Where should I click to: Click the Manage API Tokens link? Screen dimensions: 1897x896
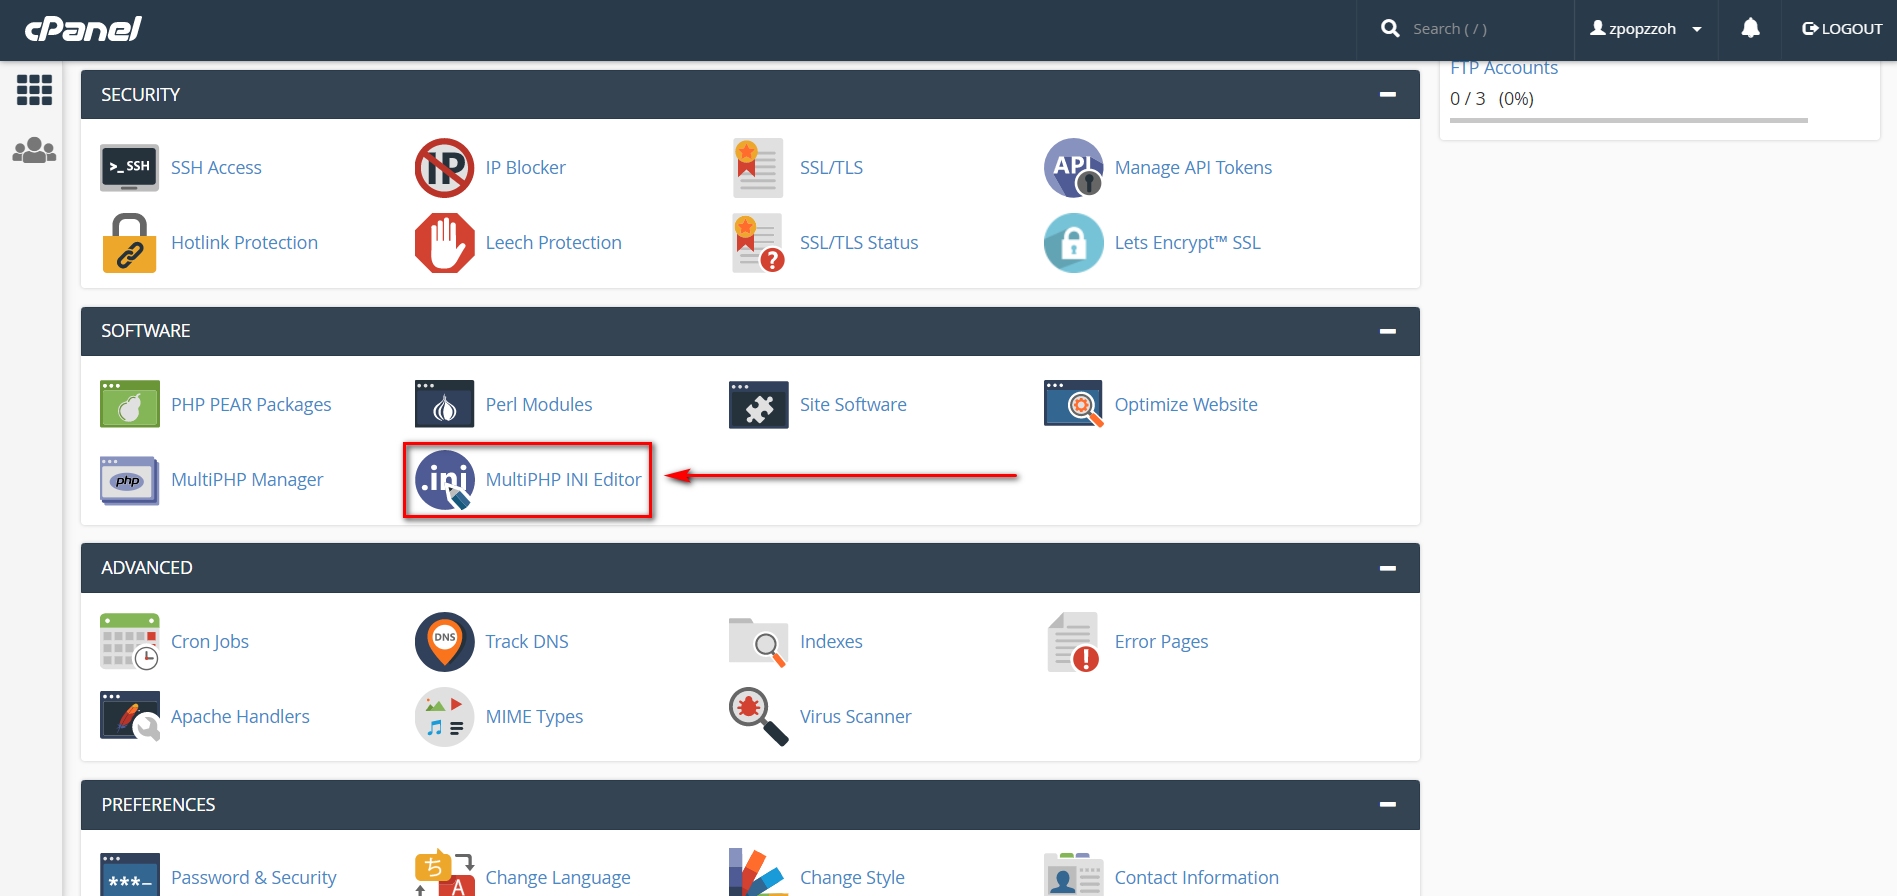(1193, 167)
